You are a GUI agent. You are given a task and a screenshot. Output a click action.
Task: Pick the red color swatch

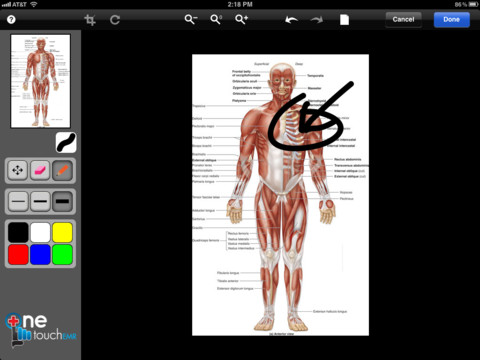[18, 254]
